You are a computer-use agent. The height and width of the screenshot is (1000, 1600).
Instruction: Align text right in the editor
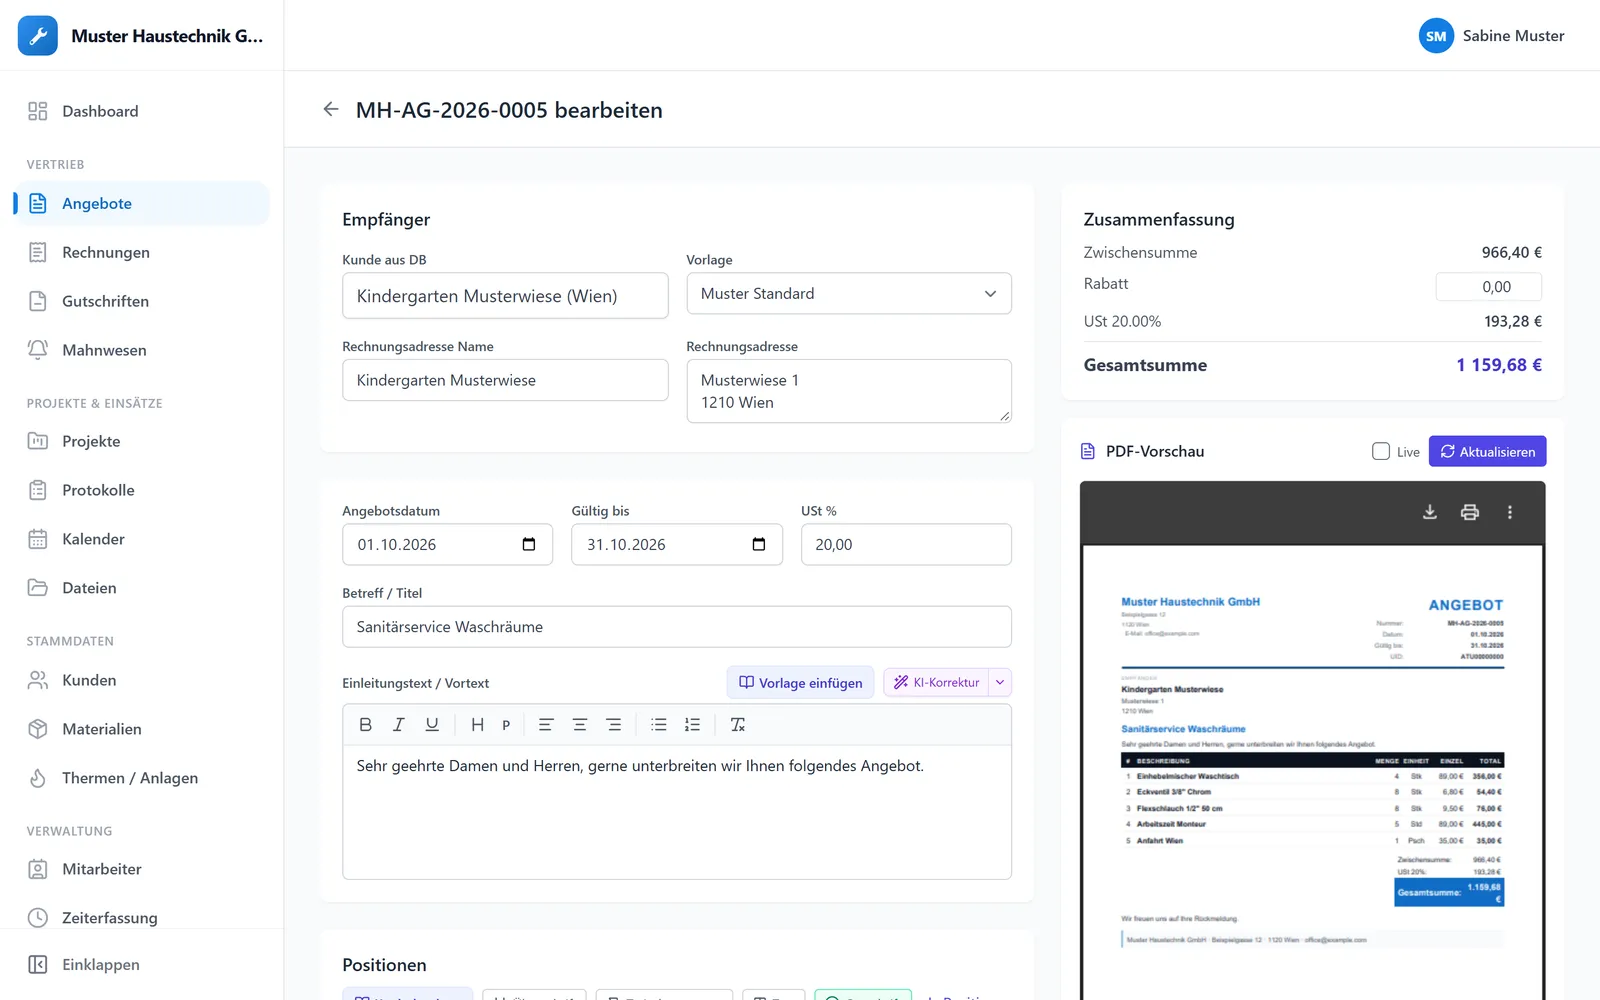pyautogui.click(x=614, y=725)
